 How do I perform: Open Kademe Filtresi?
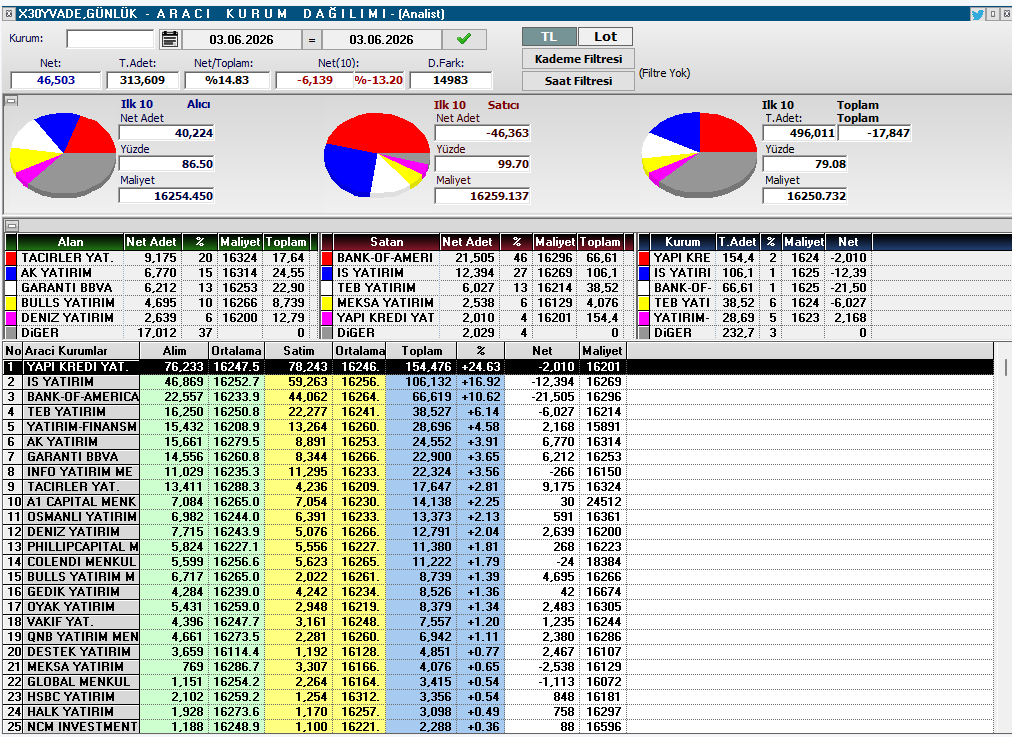point(578,59)
